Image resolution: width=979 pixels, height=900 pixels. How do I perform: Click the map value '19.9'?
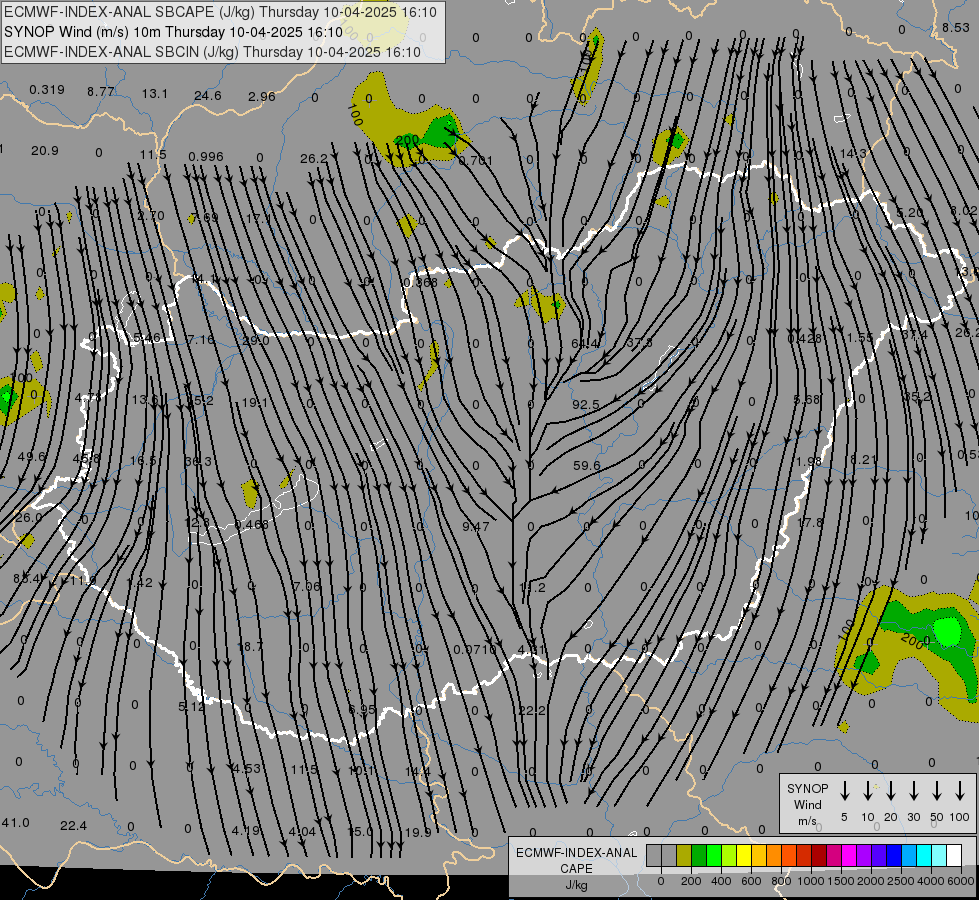[x=418, y=833]
